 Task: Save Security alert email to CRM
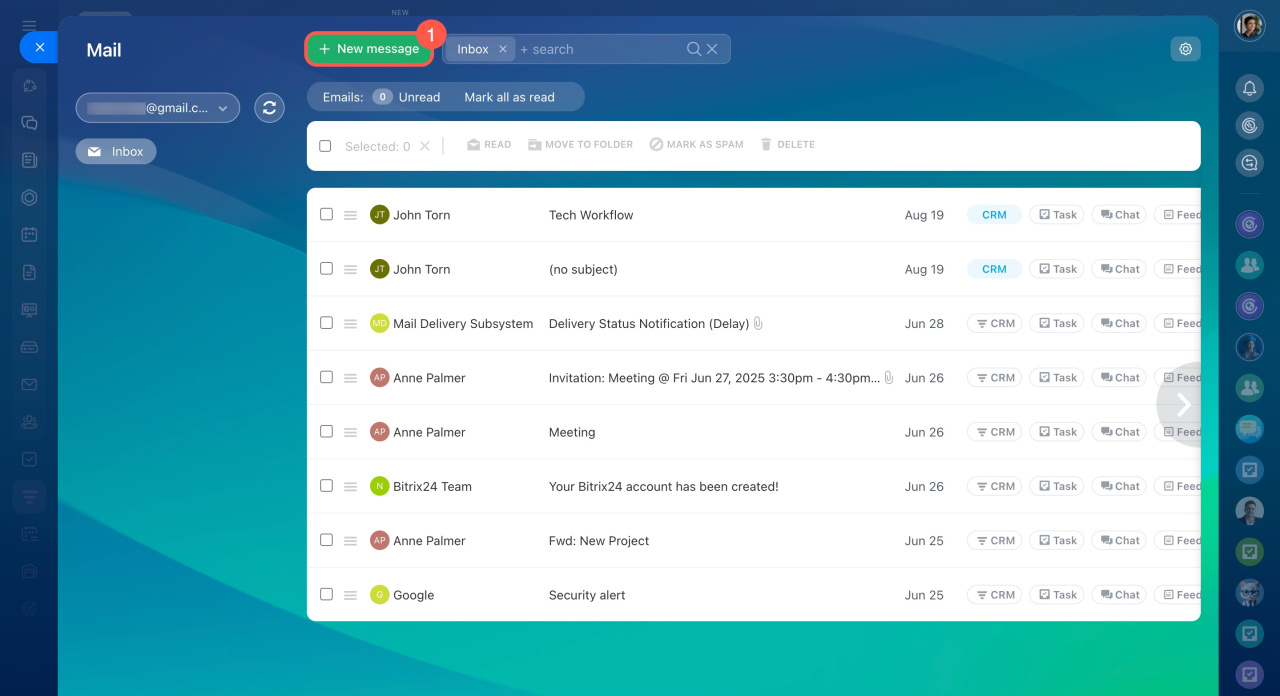[x=994, y=595]
